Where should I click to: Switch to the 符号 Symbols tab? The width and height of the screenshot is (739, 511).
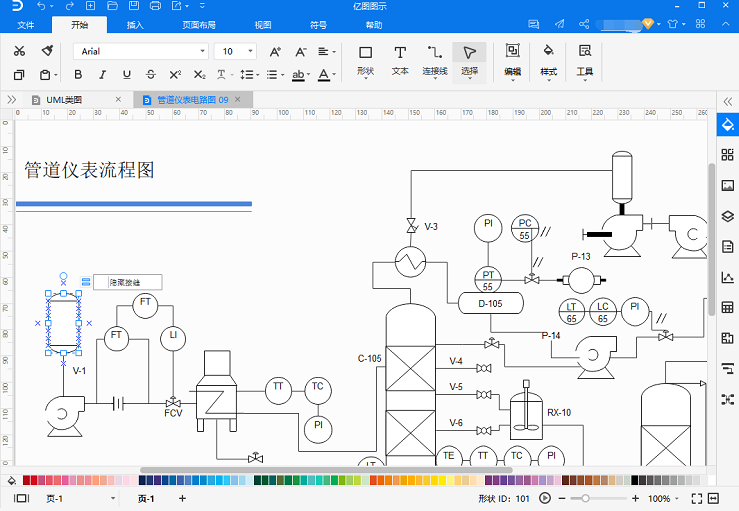click(x=318, y=25)
